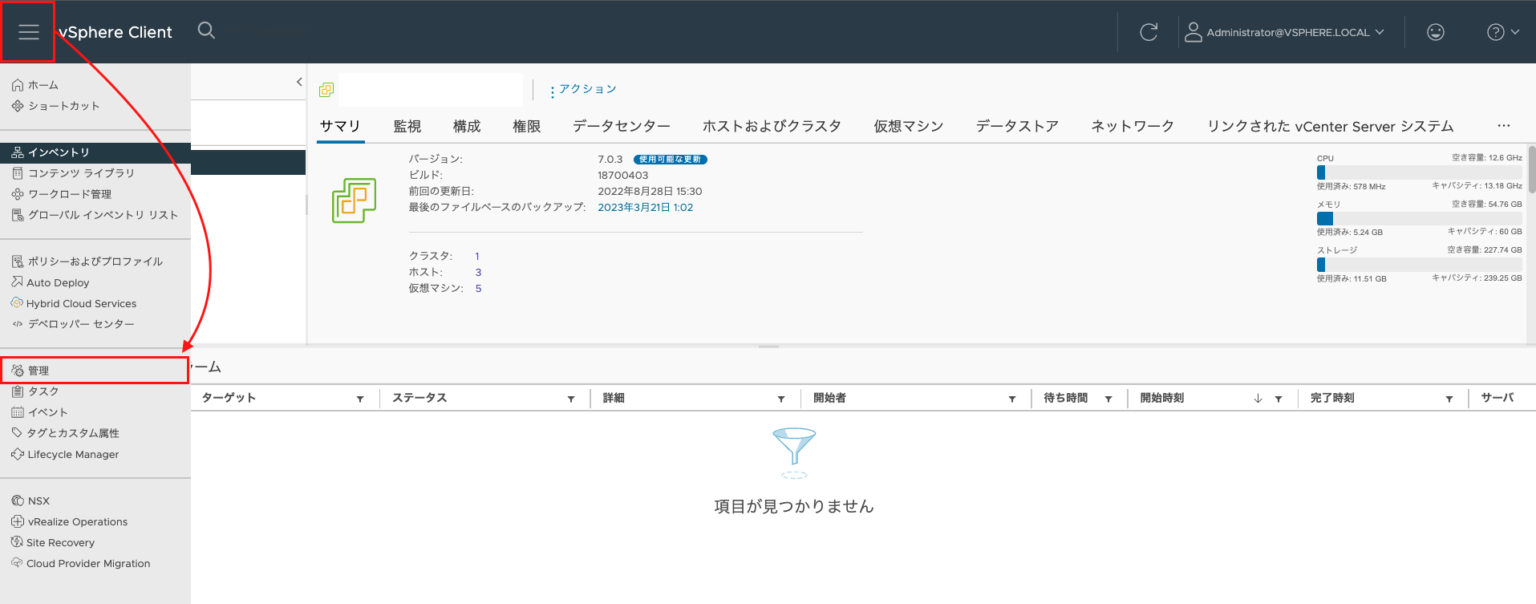Click the Administrator user account icon

click(1192, 31)
